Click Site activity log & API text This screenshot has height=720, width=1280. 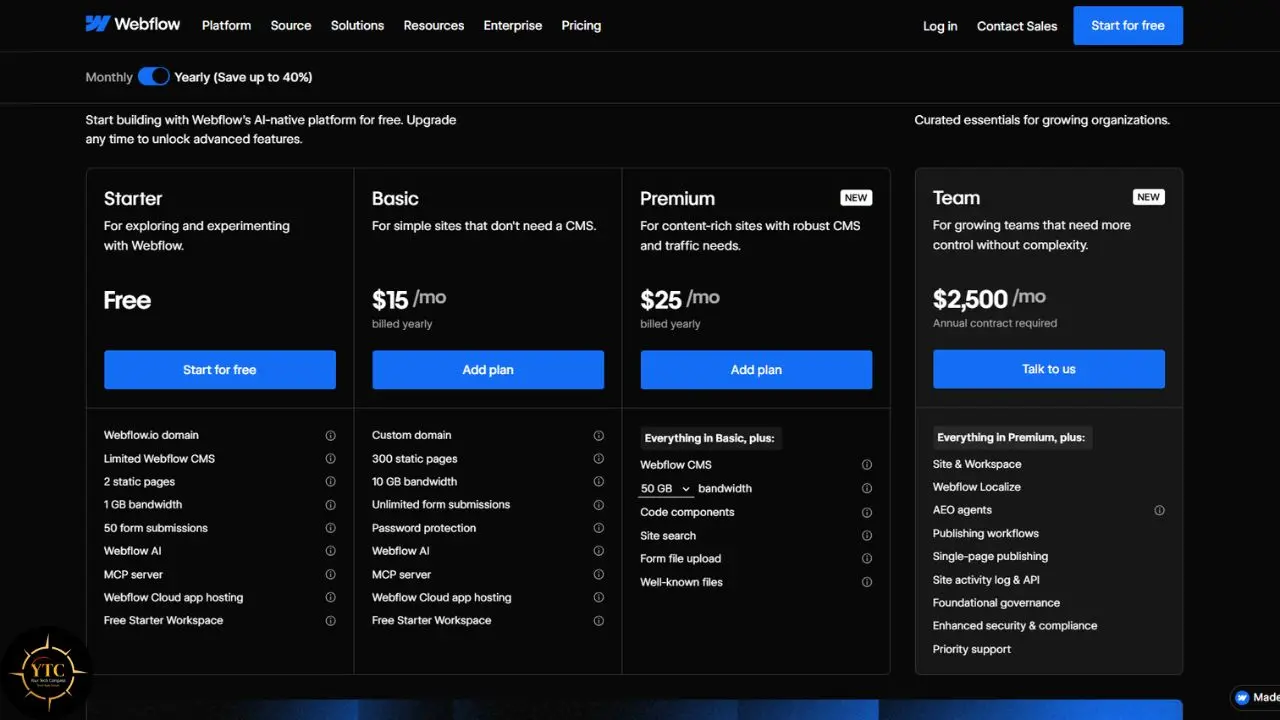(986, 580)
